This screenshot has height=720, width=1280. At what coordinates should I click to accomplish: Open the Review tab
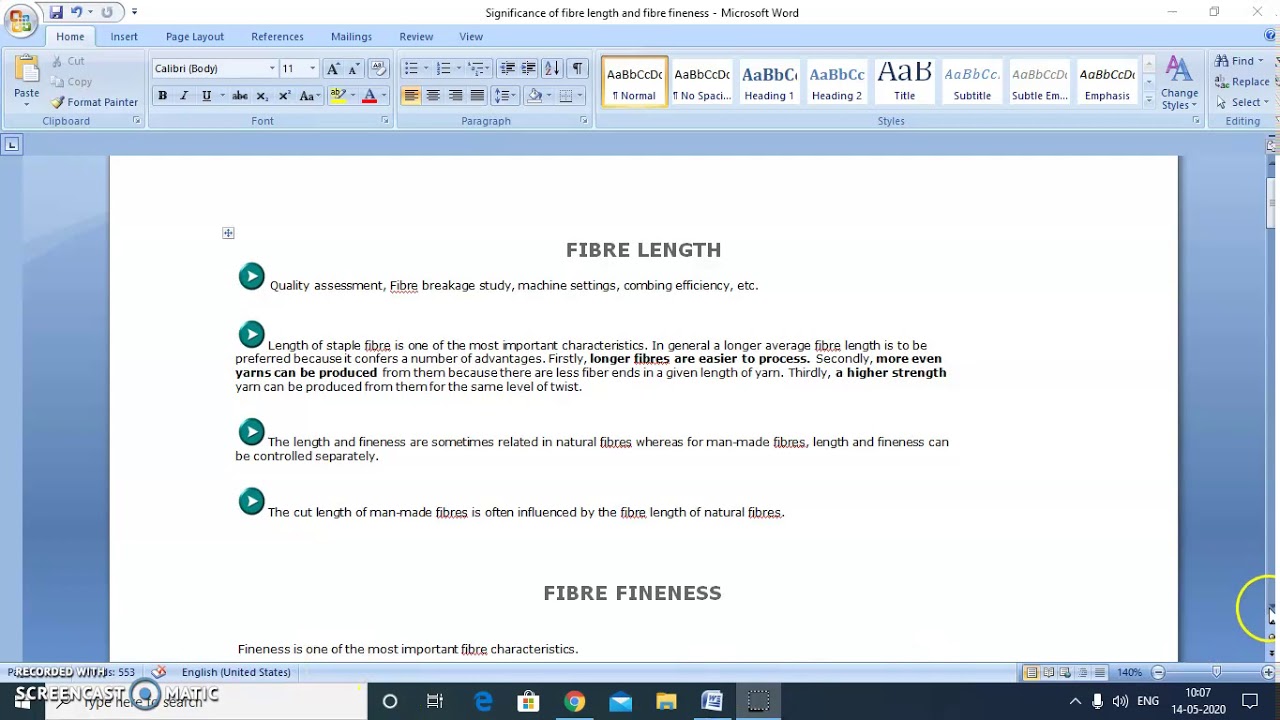pyautogui.click(x=416, y=36)
